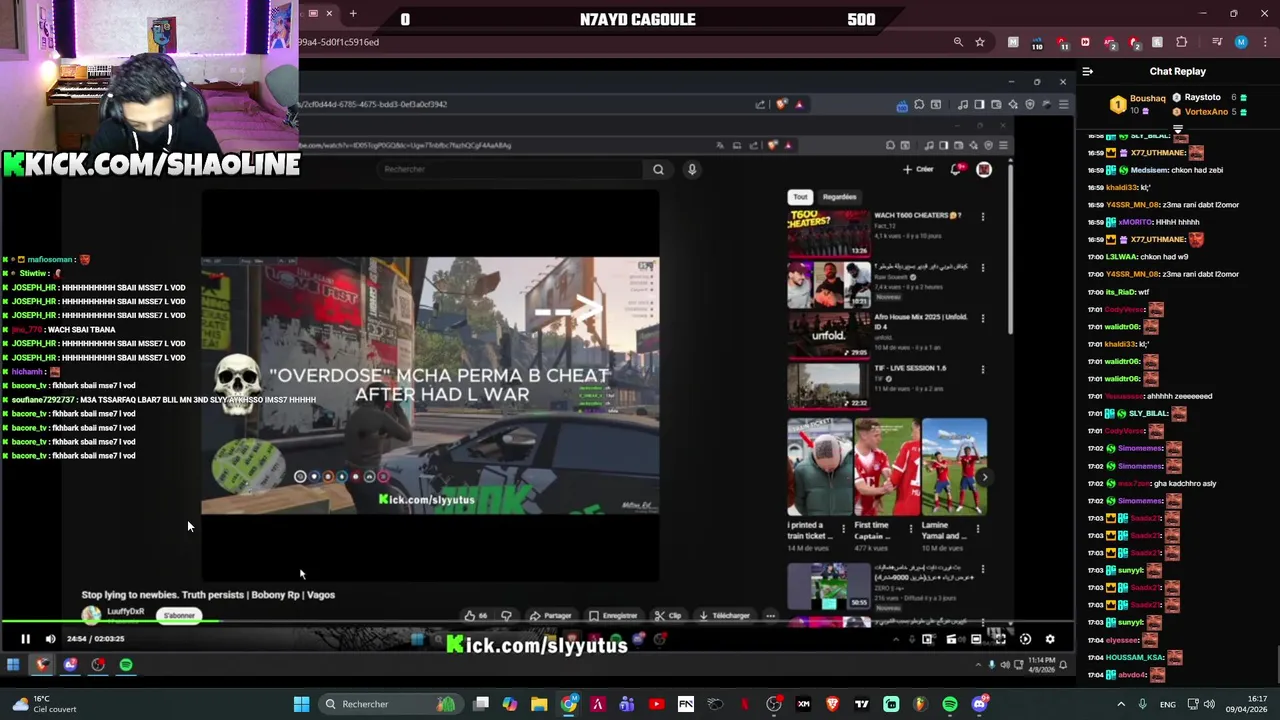The width and height of the screenshot is (1280, 720).
Task: Open the browser Extensions puzzle icon
Action: pos(1182,42)
